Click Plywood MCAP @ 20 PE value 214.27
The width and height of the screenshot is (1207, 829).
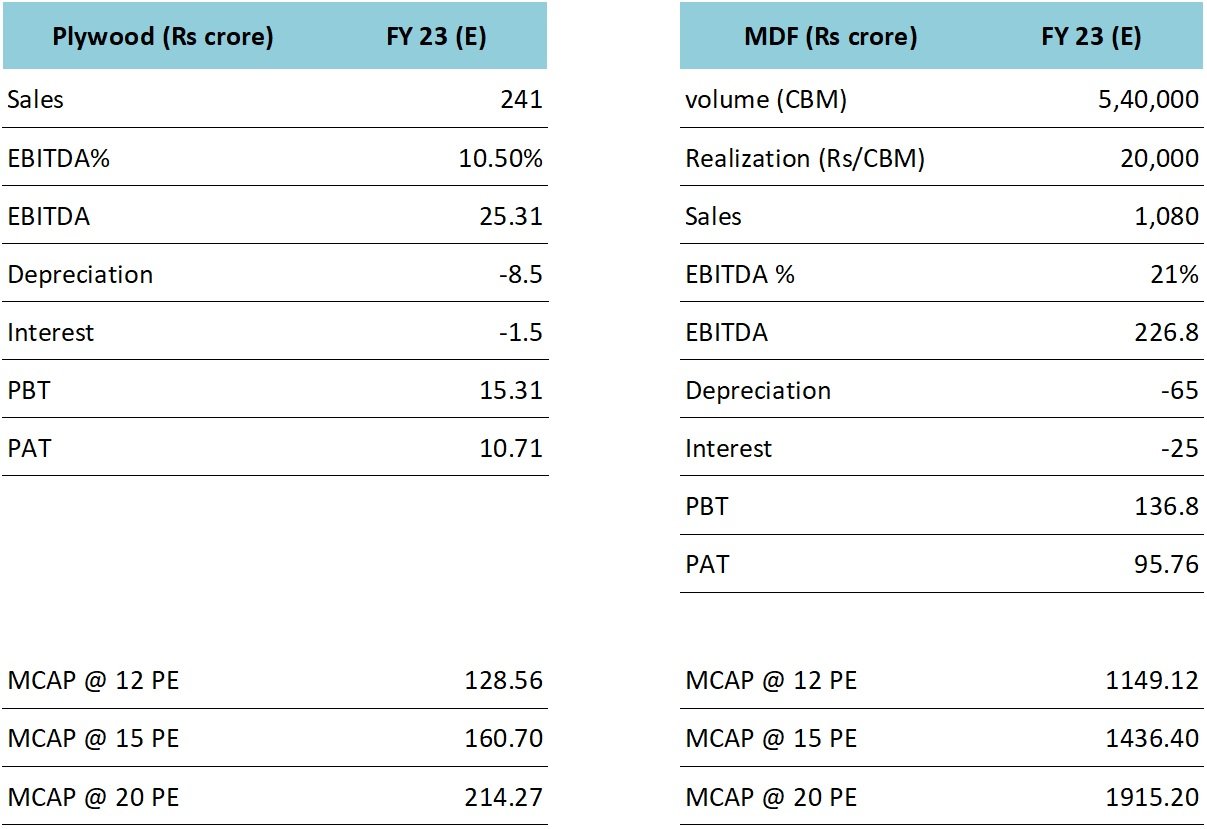(x=503, y=797)
